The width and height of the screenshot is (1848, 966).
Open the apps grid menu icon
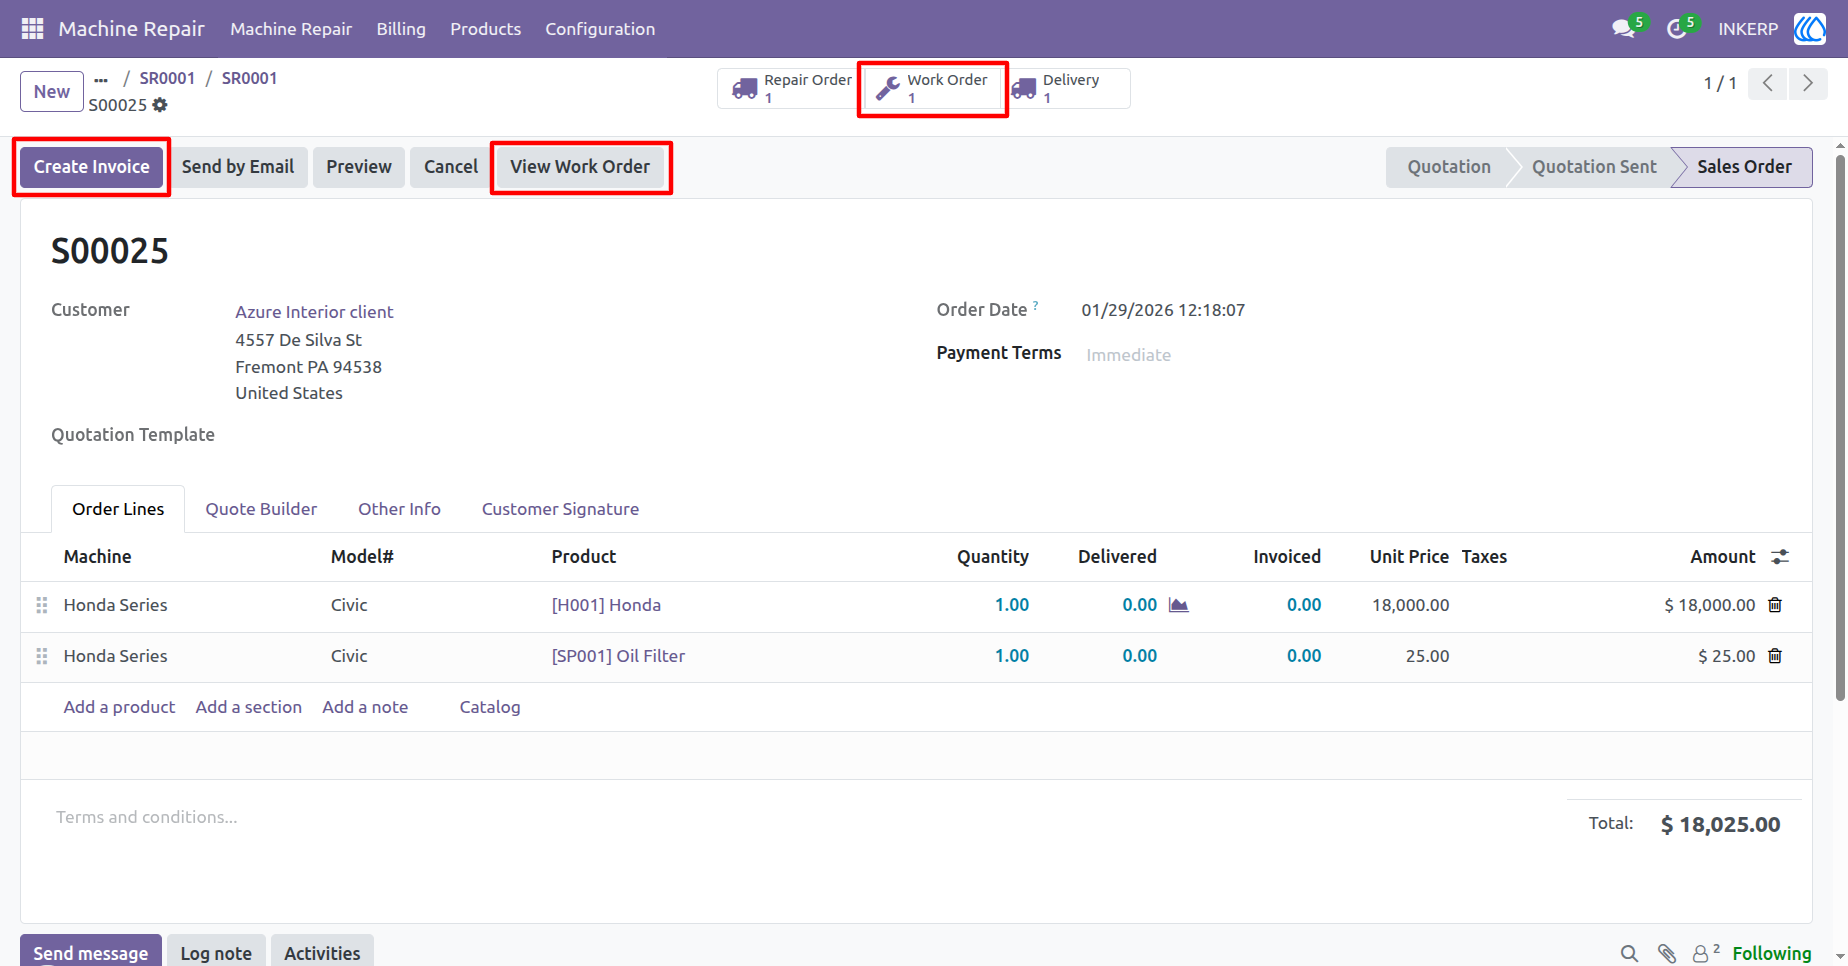(32, 29)
